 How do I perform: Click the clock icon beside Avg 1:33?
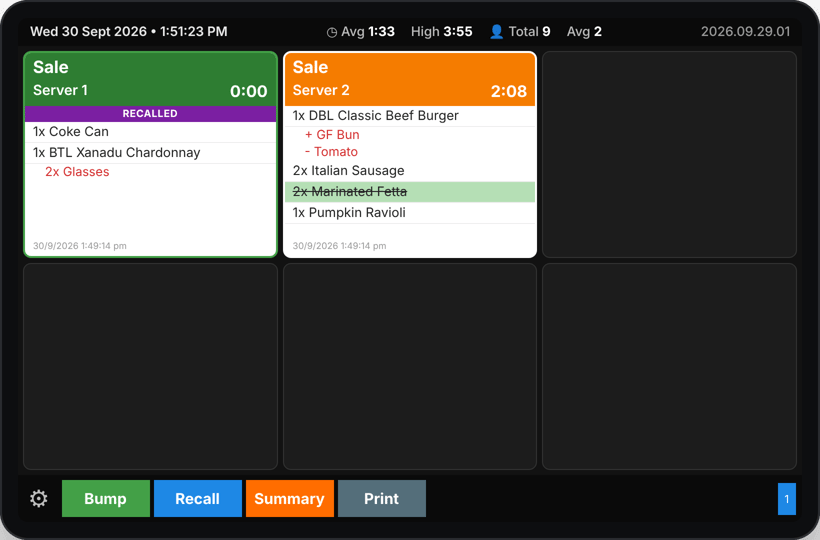click(x=332, y=32)
